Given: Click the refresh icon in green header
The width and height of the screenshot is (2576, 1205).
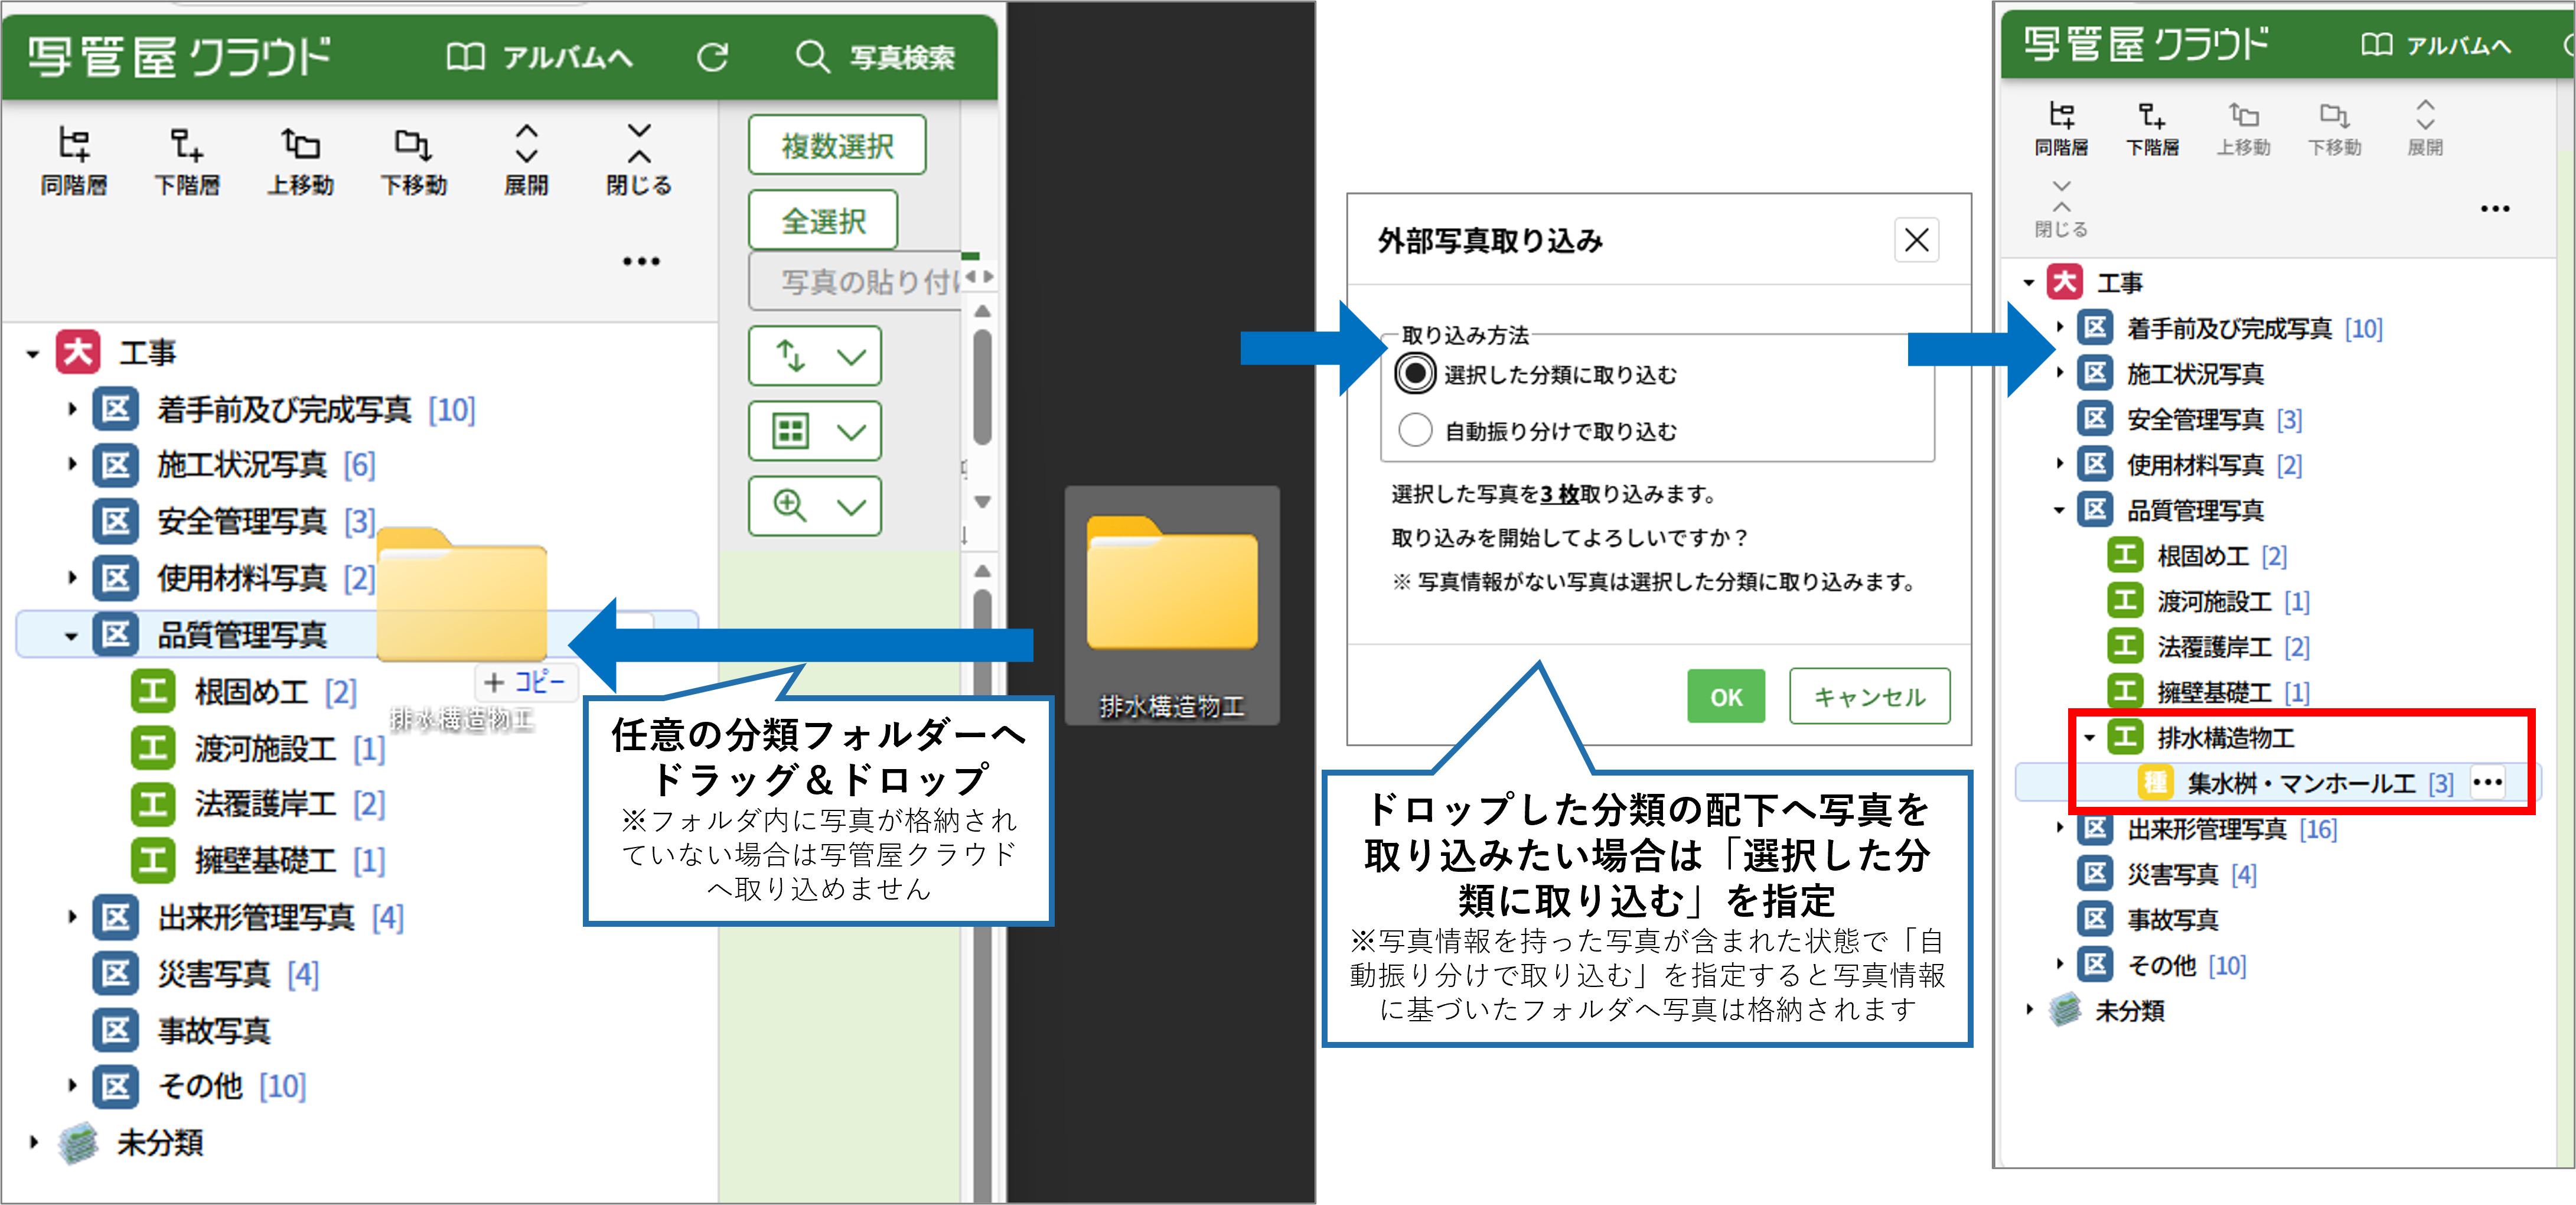Looking at the screenshot, I should 712,57.
